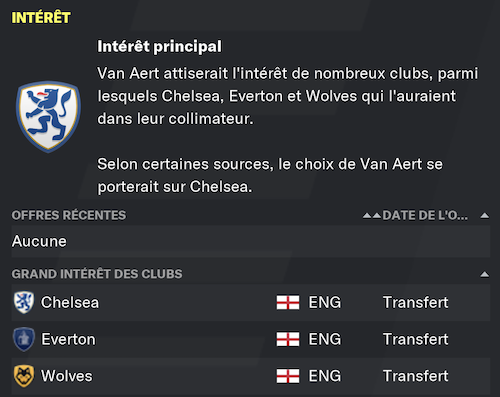This screenshot has width=500, height=397.
Task: Click the England flag beside Wolves
Action: tap(288, 376)
